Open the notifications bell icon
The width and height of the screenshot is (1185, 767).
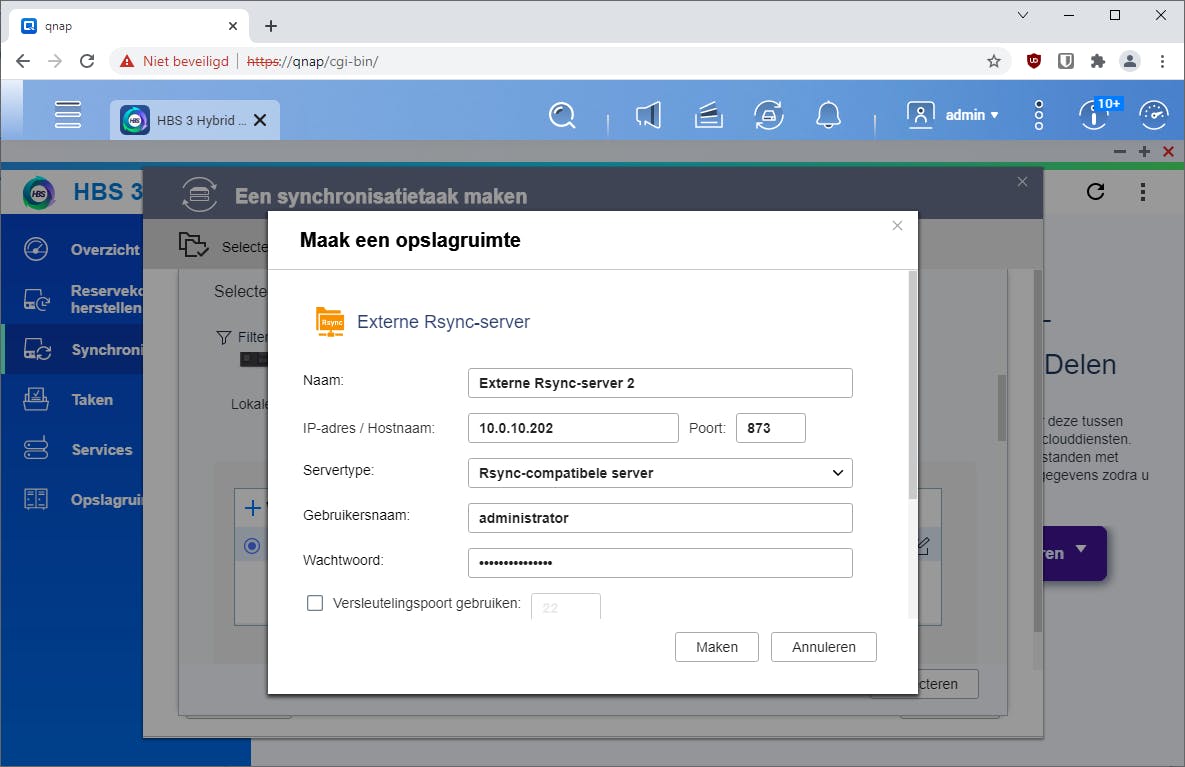click(827, 114)
